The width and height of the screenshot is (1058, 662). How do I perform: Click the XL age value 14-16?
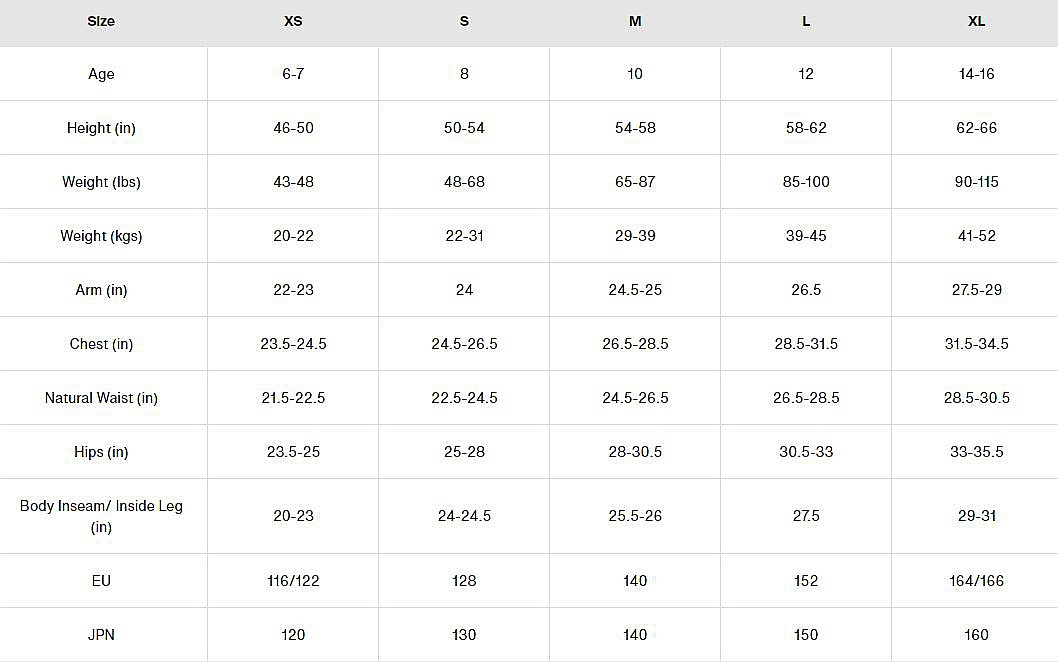tap(976, 74)
